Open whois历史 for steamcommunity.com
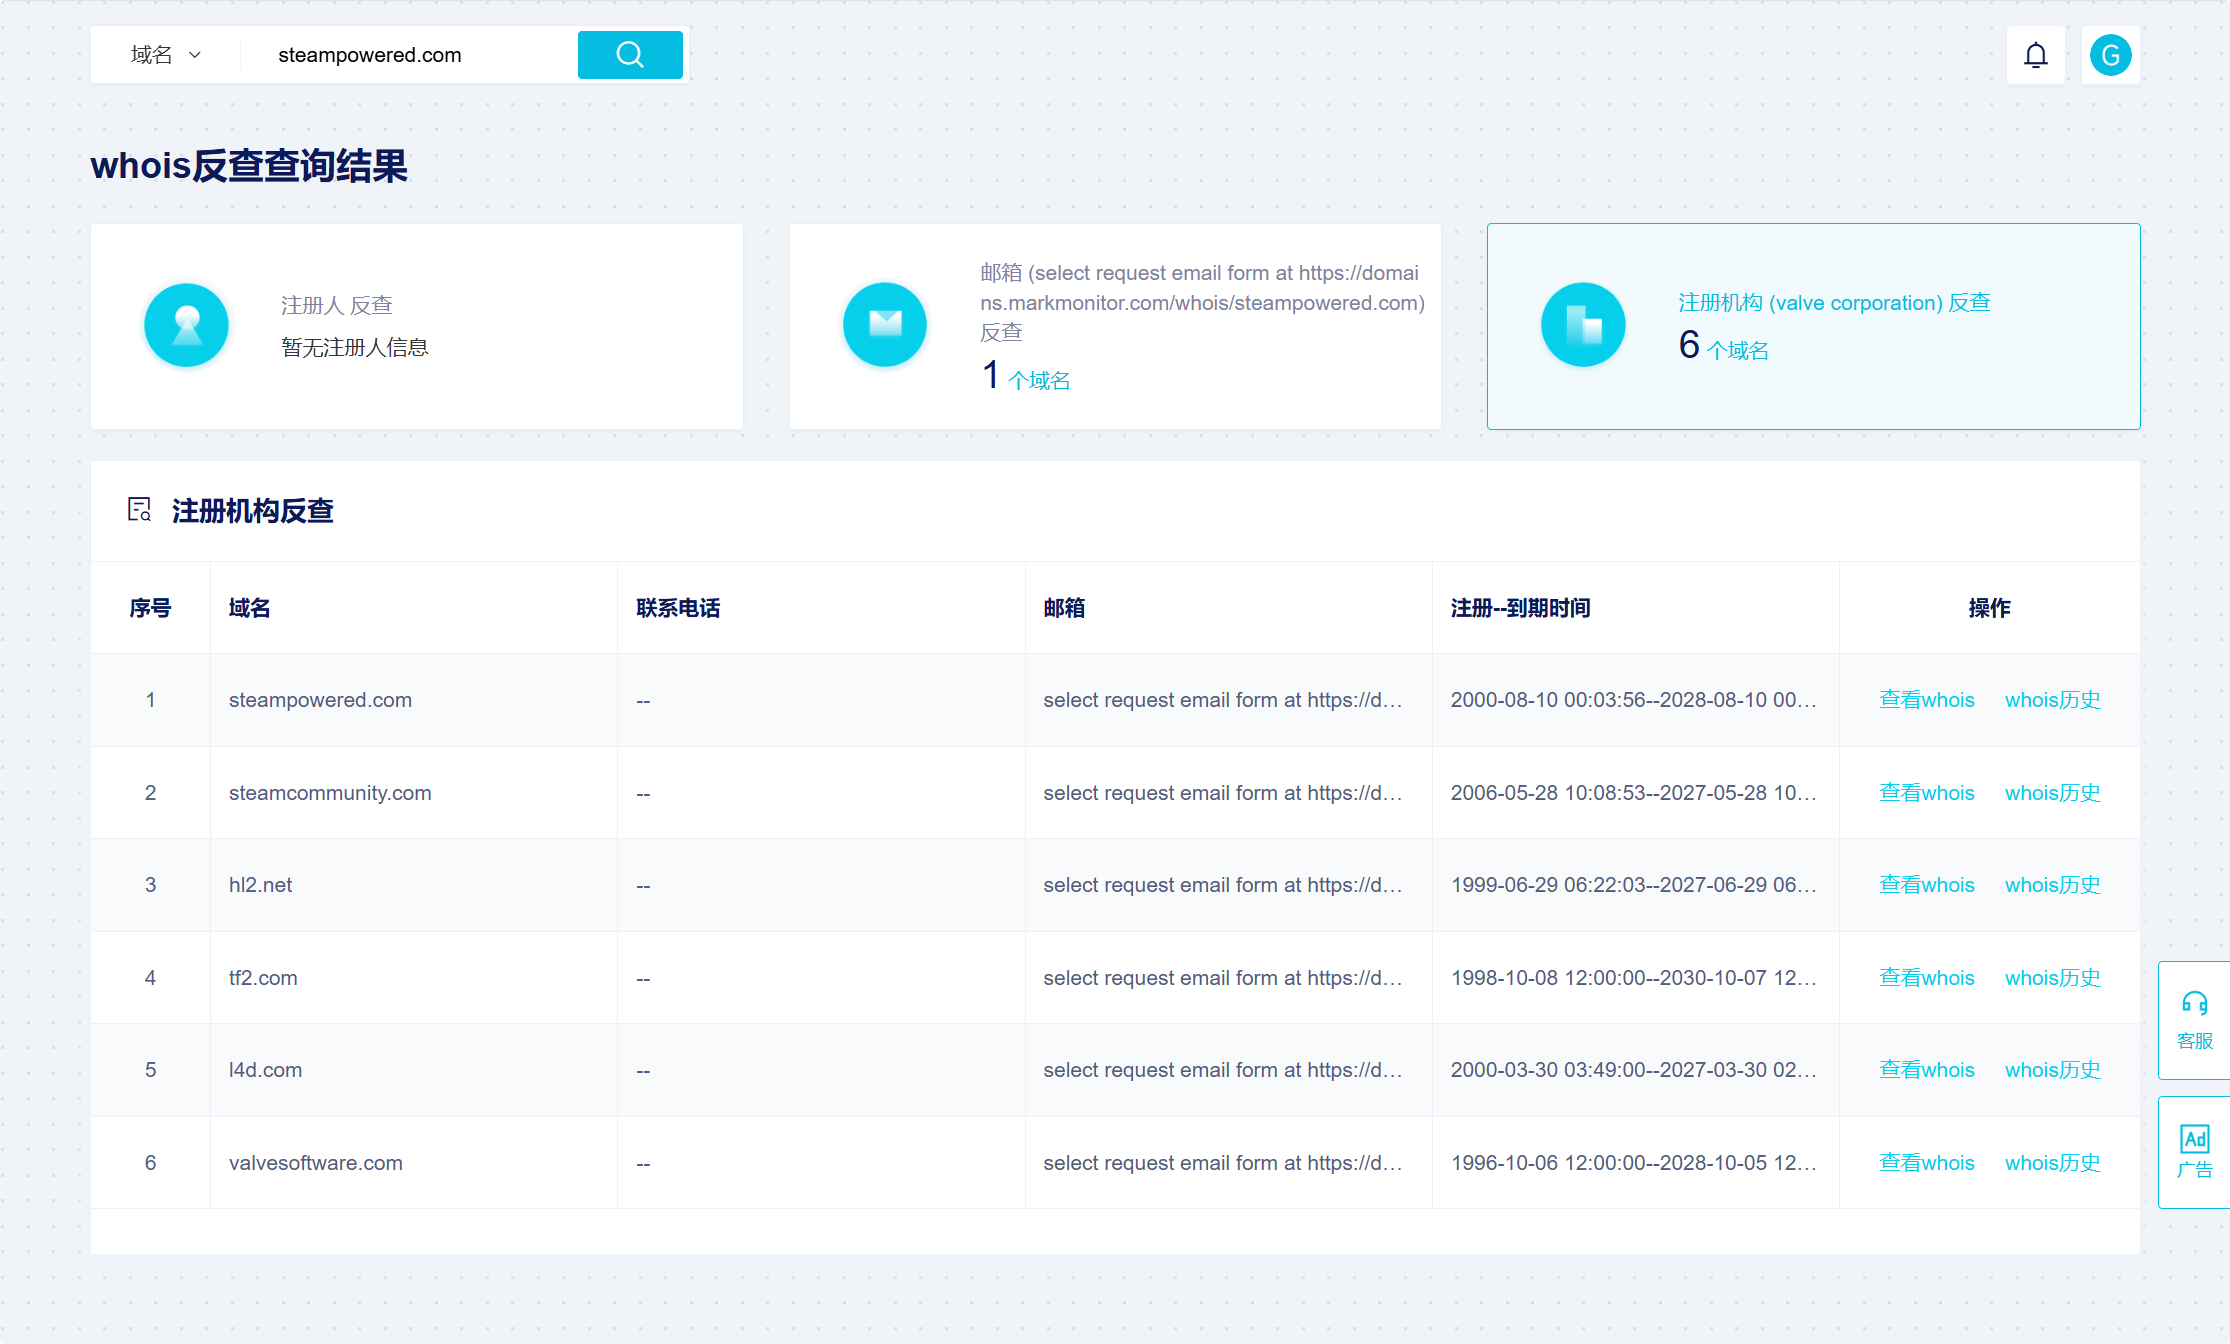2230x1344 pixels. 2052,793
